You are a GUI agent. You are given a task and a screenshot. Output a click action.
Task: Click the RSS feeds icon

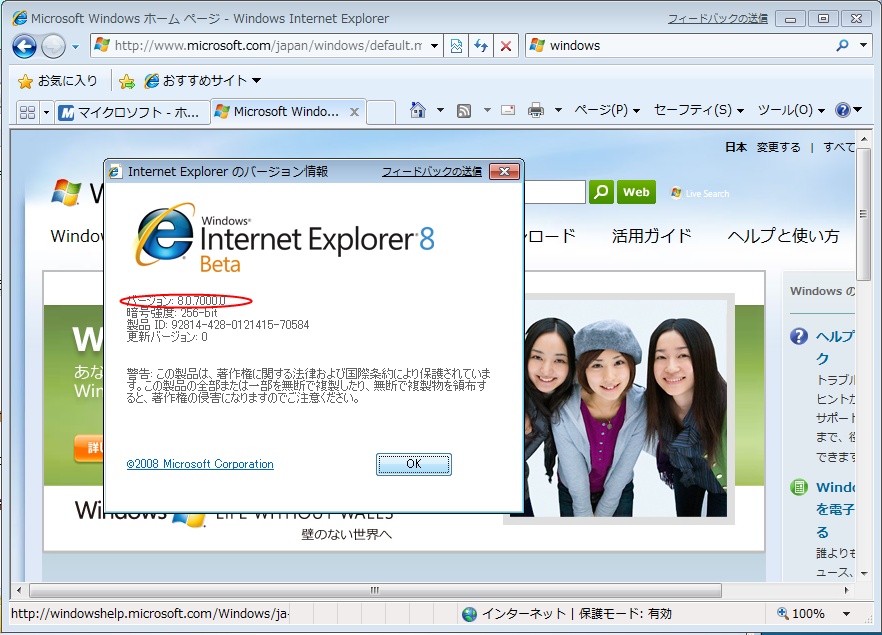click(x=464, y=110)
